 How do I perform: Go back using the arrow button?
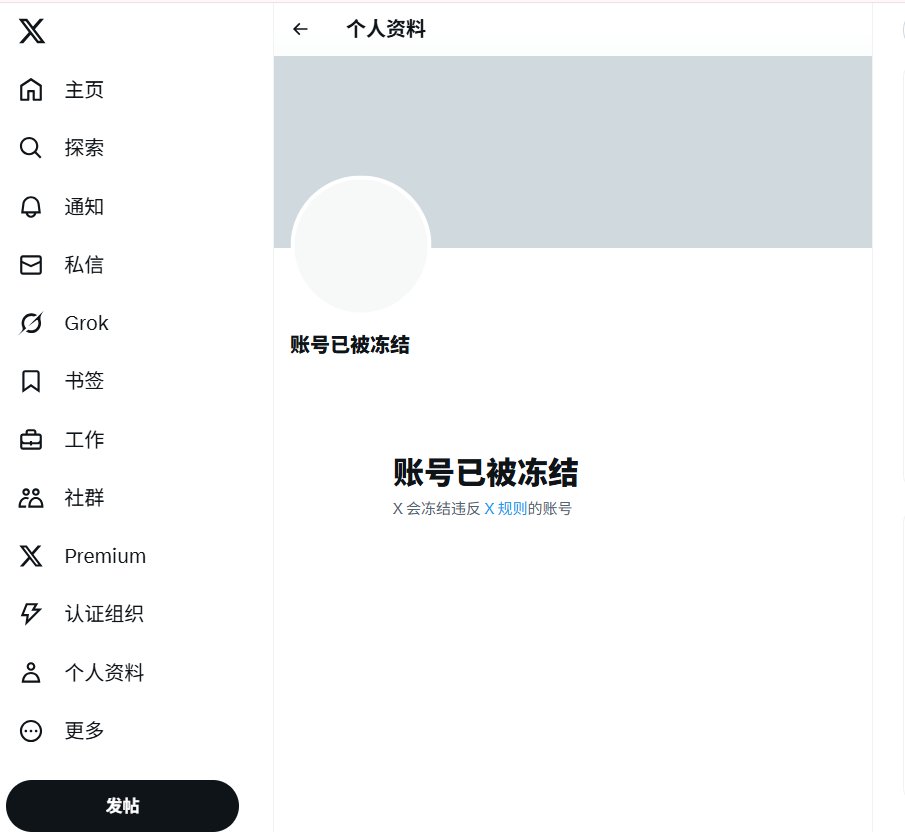[300, 29]
